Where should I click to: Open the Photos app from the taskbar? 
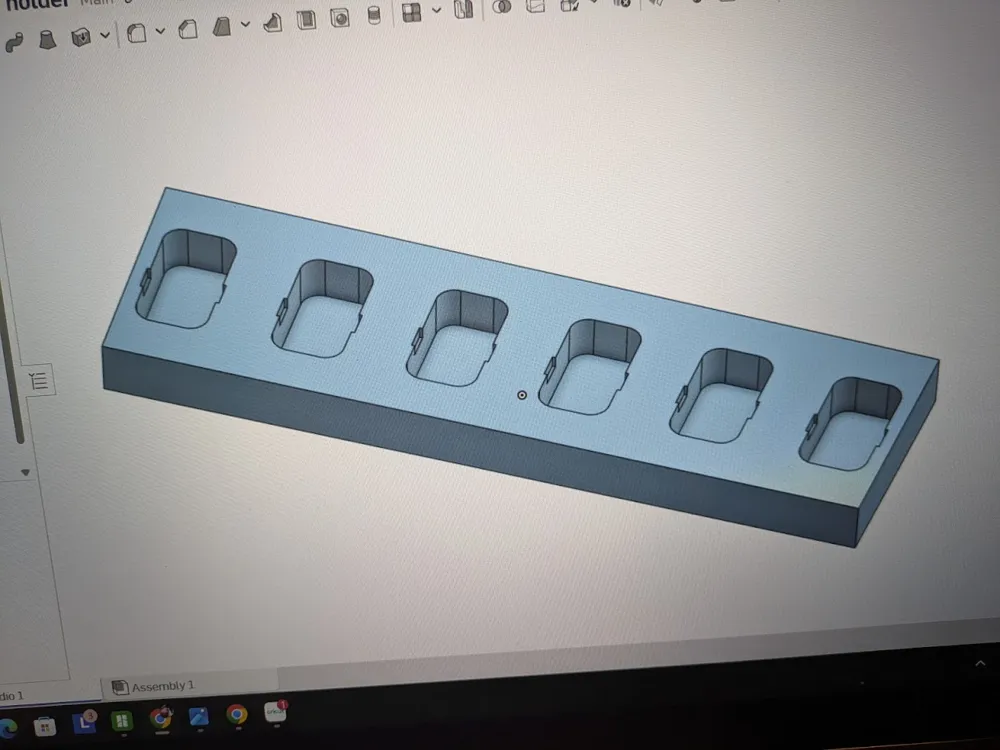coord(199,717)
